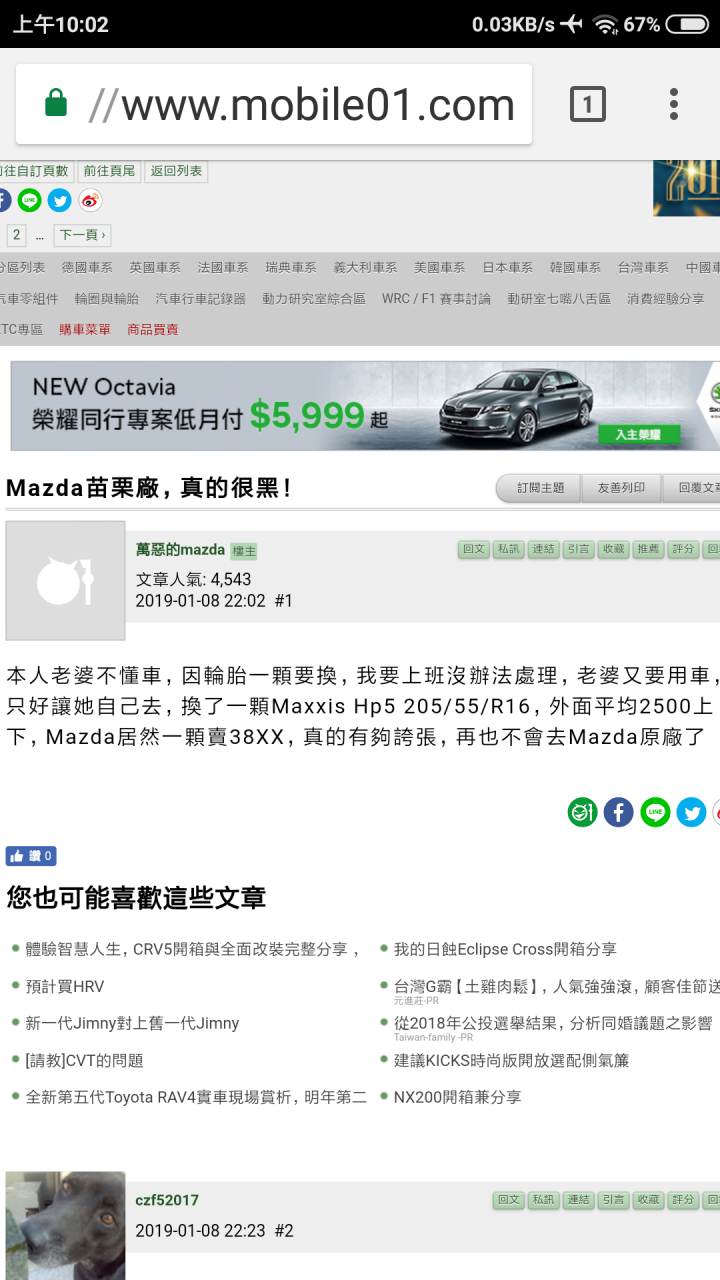
Task: Go to 下一頁 next page
Action: 82,235
